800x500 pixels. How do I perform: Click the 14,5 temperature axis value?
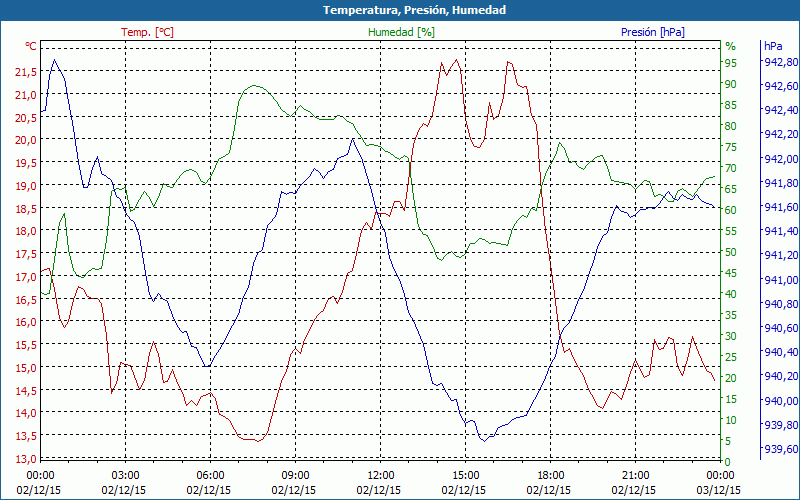26,390
